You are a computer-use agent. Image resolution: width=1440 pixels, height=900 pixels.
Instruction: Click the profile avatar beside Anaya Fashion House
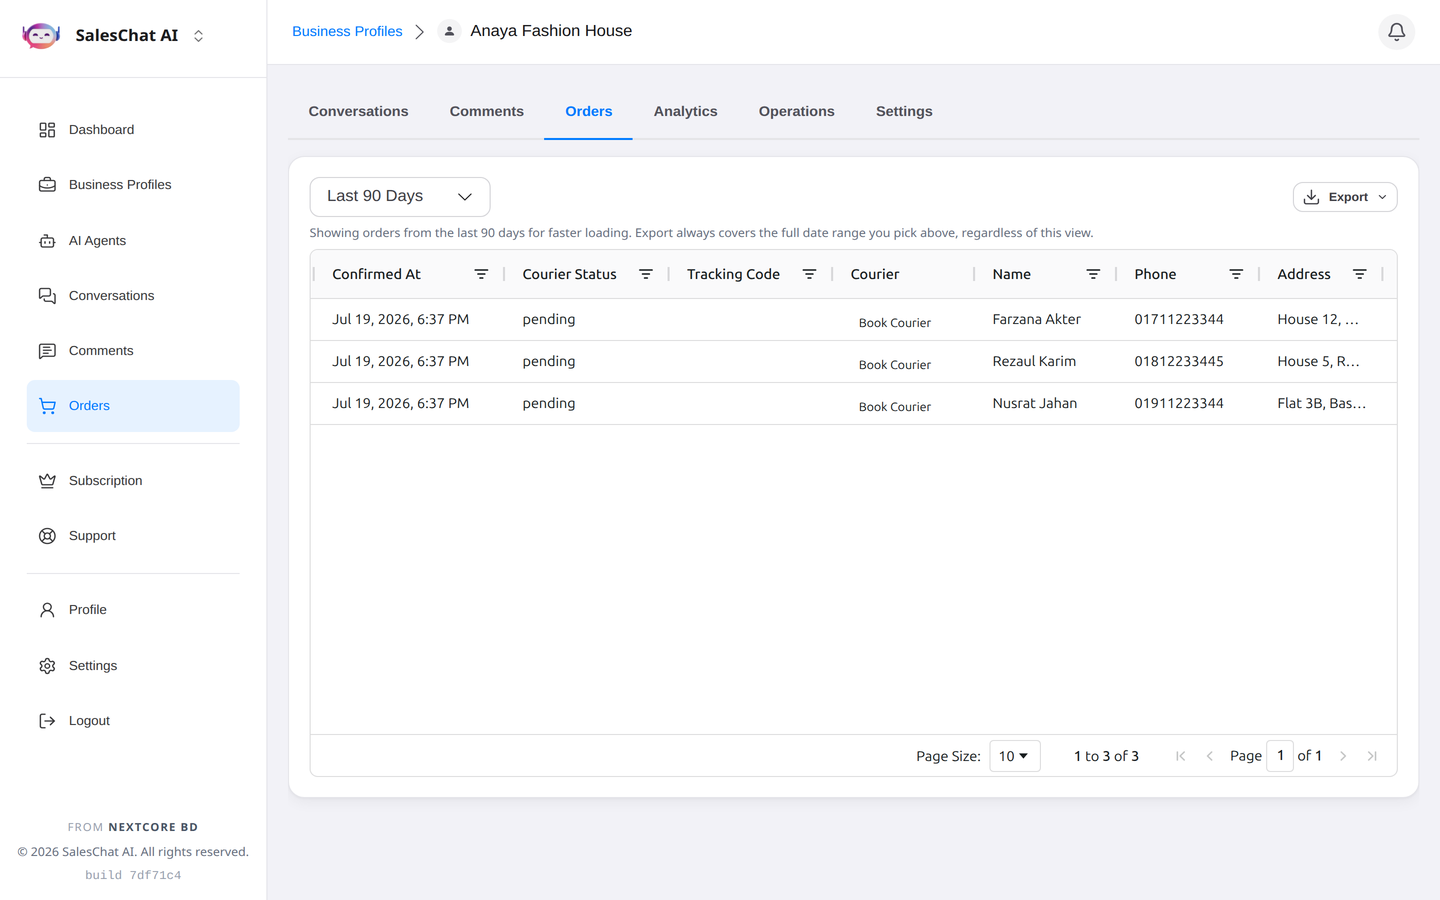pos(449,32)
